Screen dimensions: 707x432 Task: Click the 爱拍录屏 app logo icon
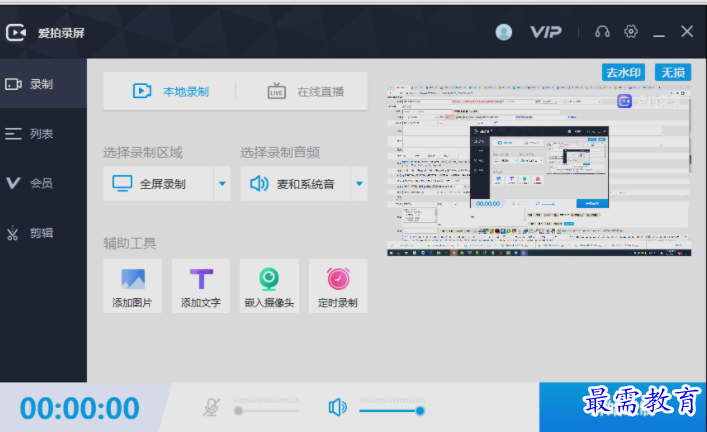(x=16, y=32)
